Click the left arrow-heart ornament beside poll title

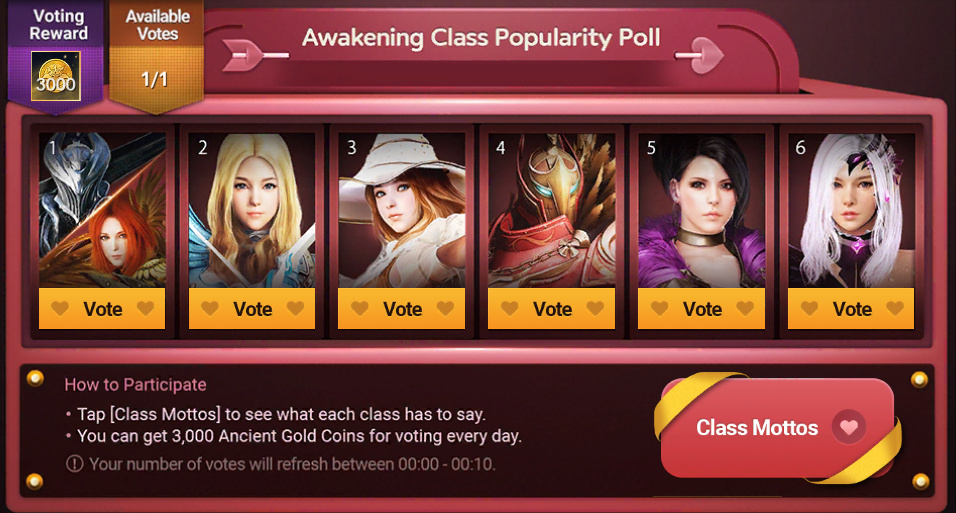click(255, 55)
